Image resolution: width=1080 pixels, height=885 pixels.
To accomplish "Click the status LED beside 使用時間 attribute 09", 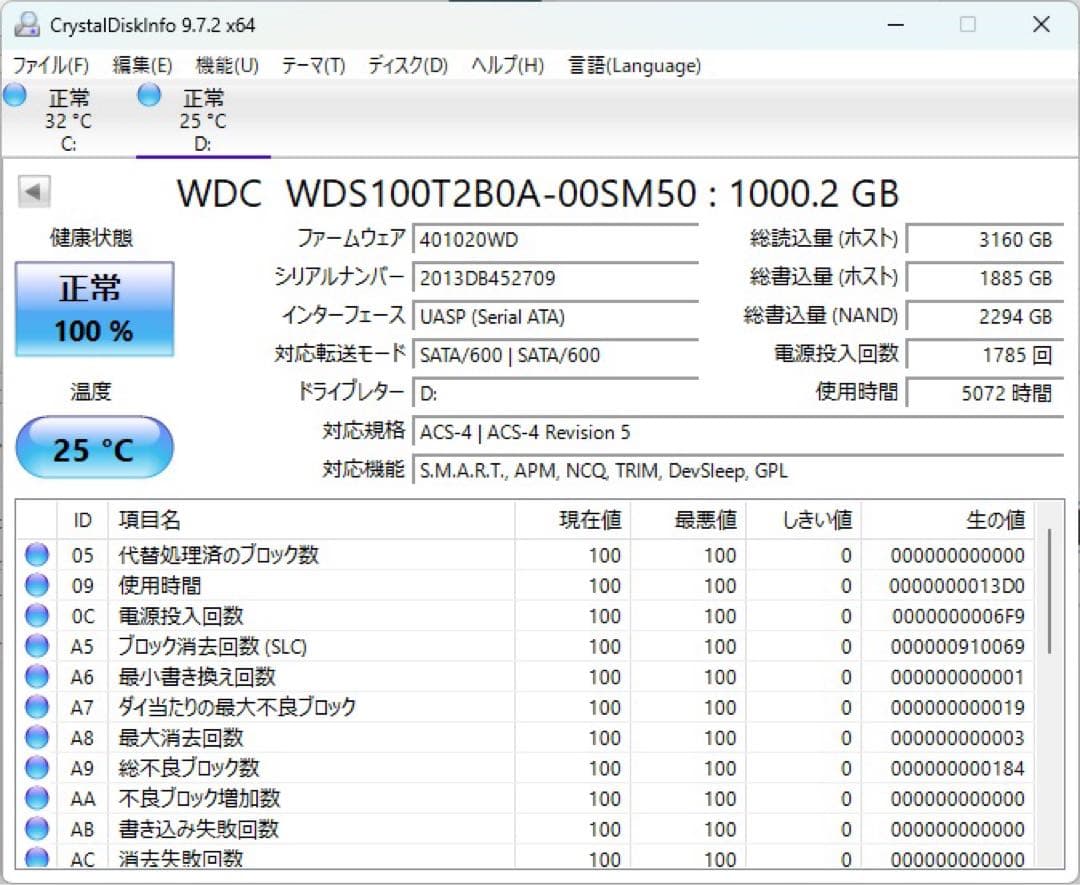I will 36,586.
